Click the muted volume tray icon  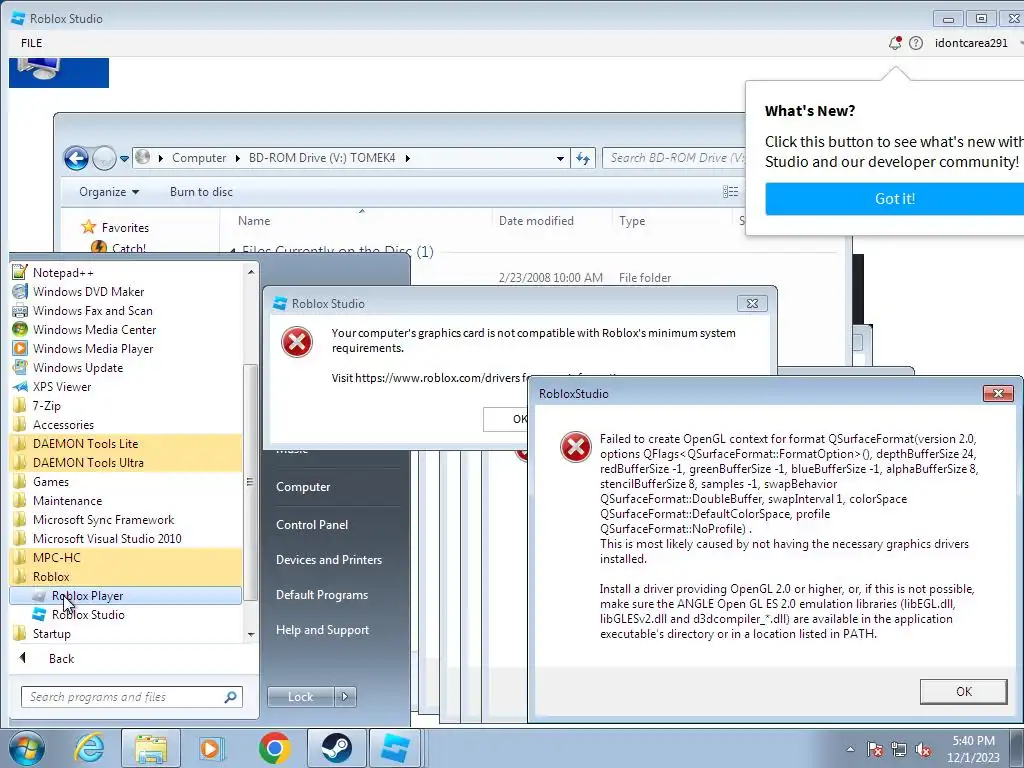(923, 750)
